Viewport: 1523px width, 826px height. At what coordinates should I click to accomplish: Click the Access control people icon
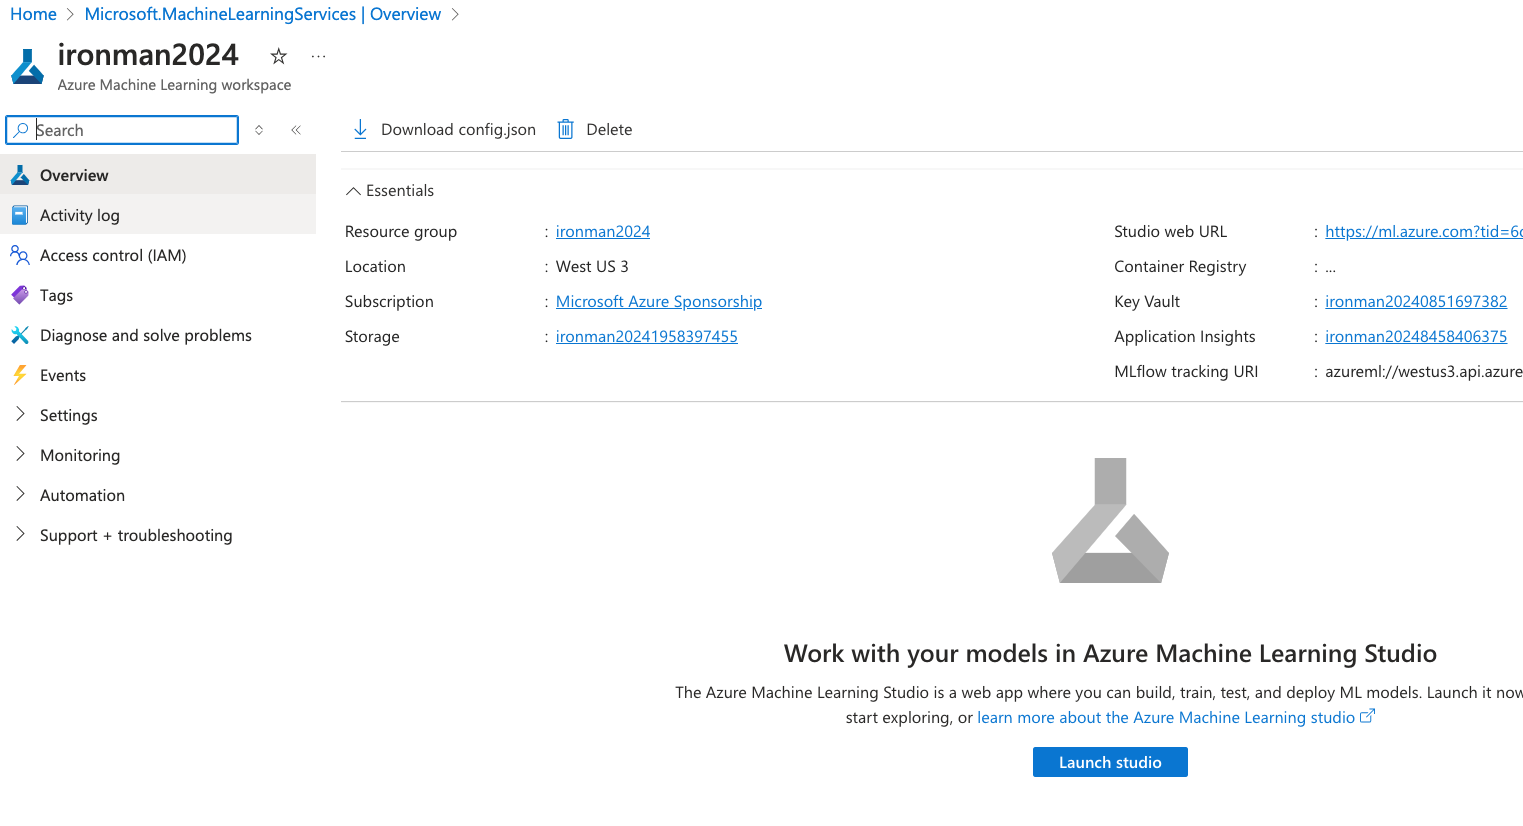(20, 255)
